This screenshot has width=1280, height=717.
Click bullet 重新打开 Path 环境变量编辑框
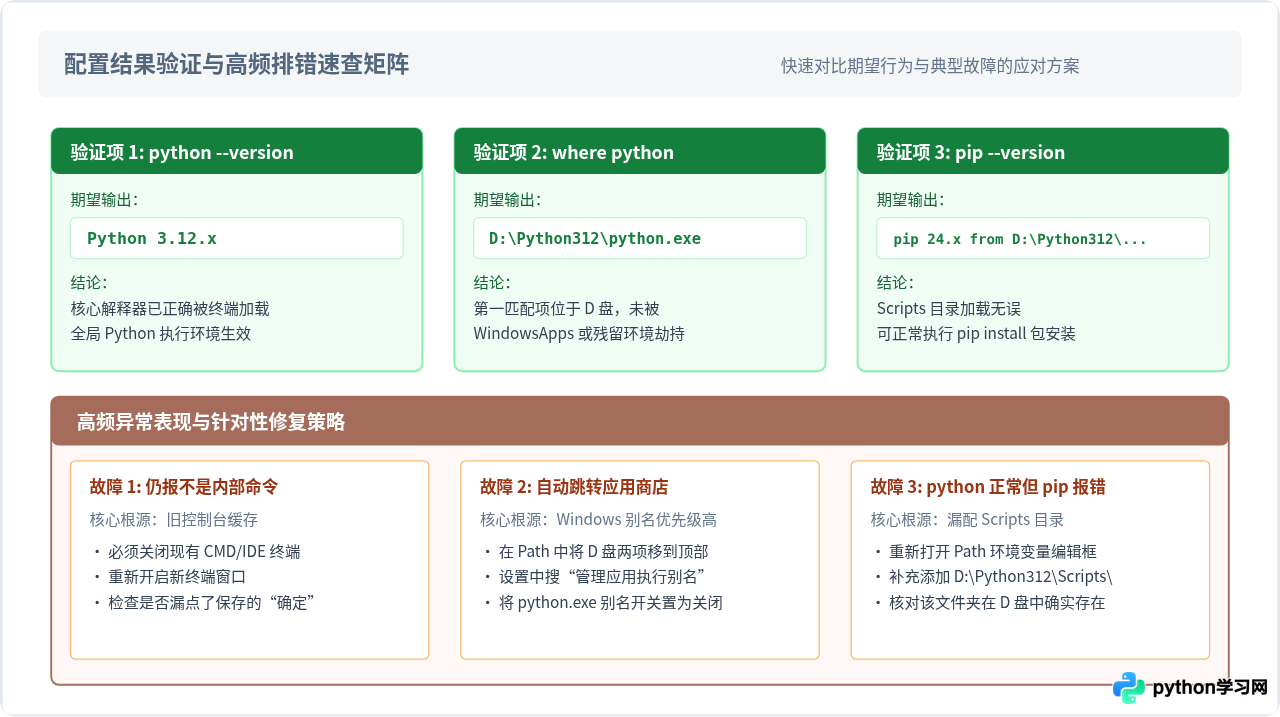click(x=985, y=551)
